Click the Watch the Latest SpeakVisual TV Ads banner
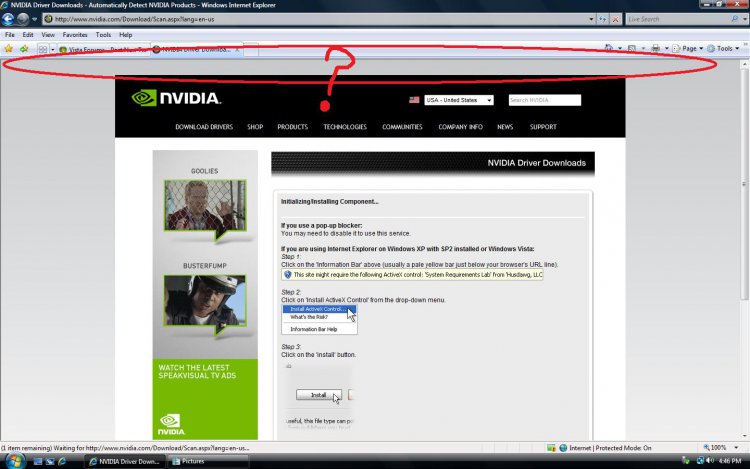This screenshot has height=469, width=750. pos(205,399)
